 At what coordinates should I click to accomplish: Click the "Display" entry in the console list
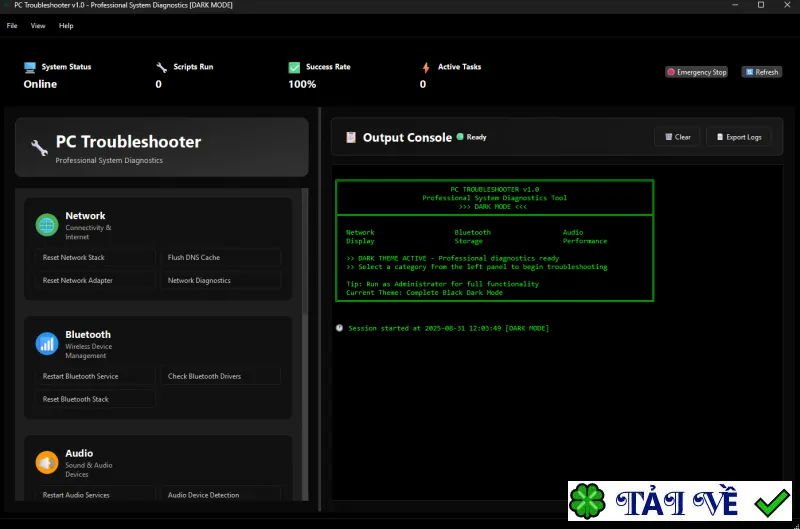tap(360, 241)
